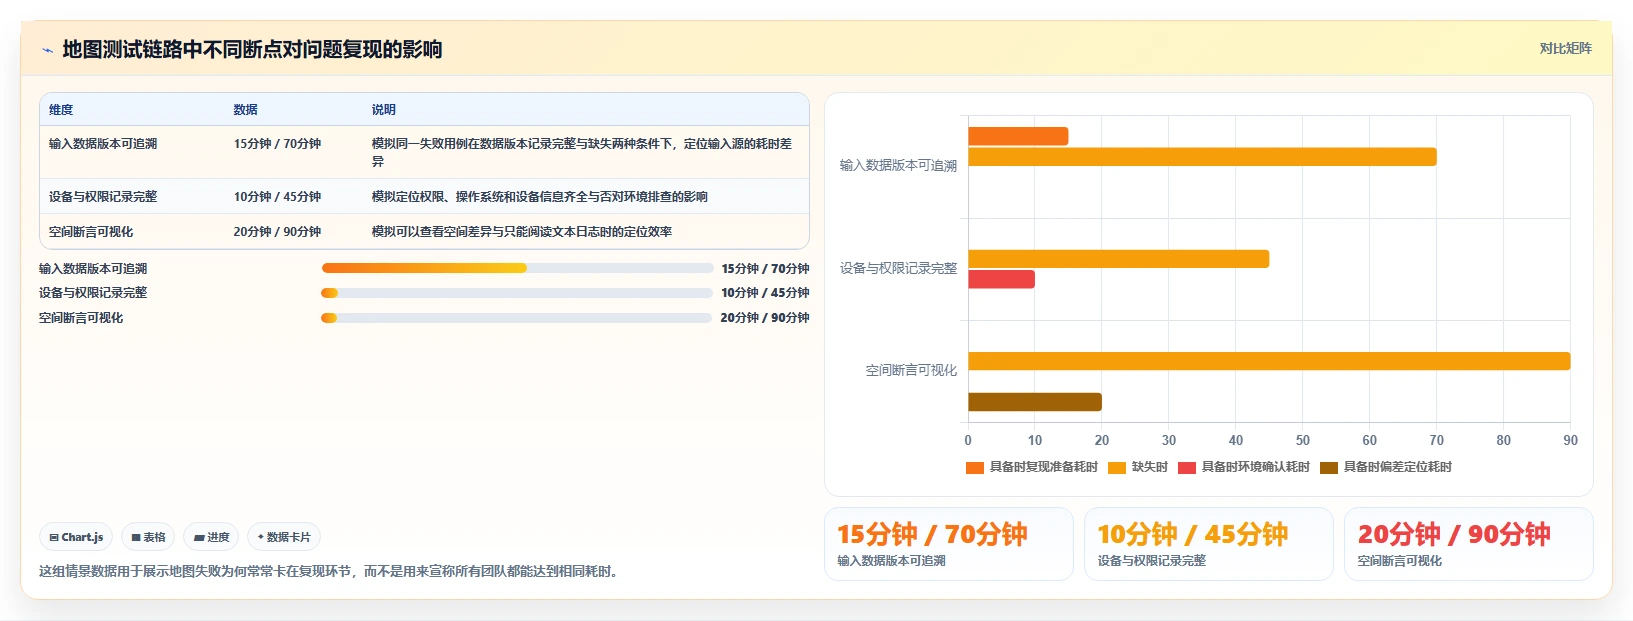Click the 70-minute 缺失时 bar for 输入数据版本可追溯

(x=1202, y=157)
